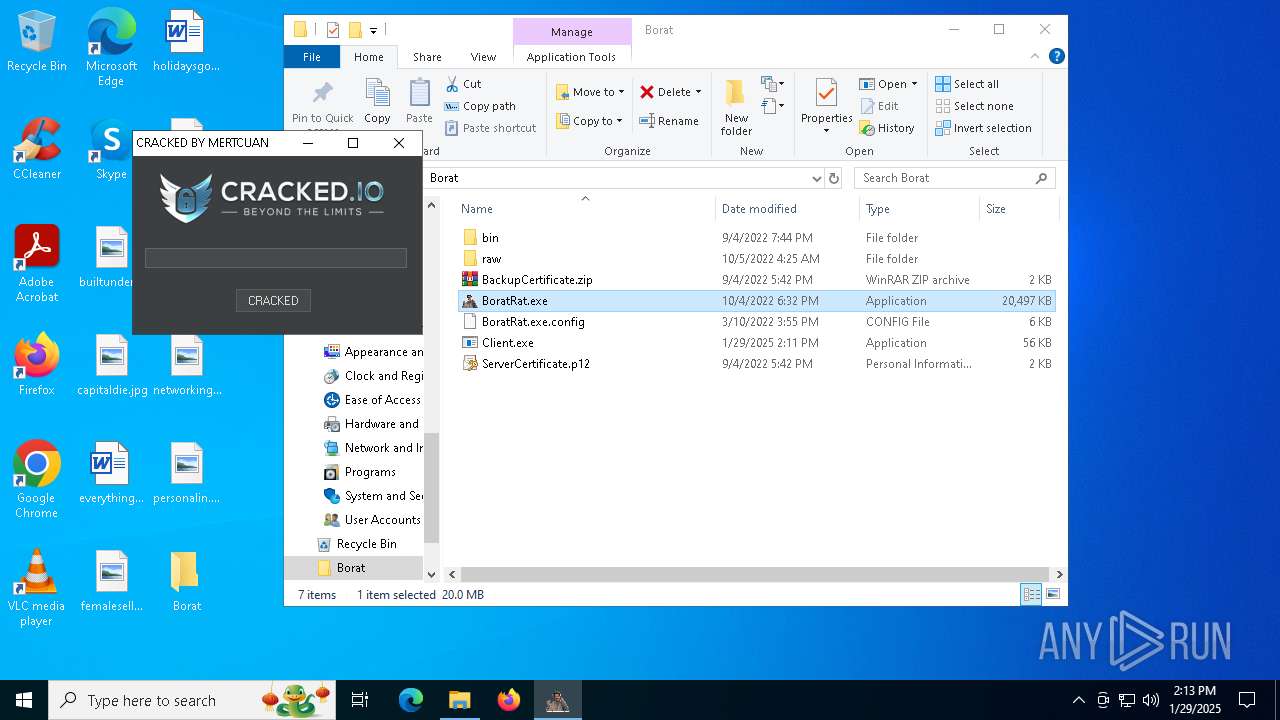This screenshot has width=1280, height=720.
Task: Select ServerCertificate.p12 file
Action: click(756, 363)
